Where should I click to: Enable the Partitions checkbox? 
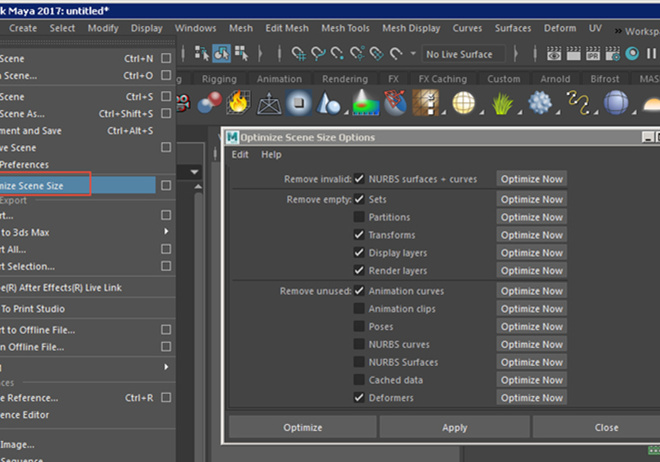359,217
